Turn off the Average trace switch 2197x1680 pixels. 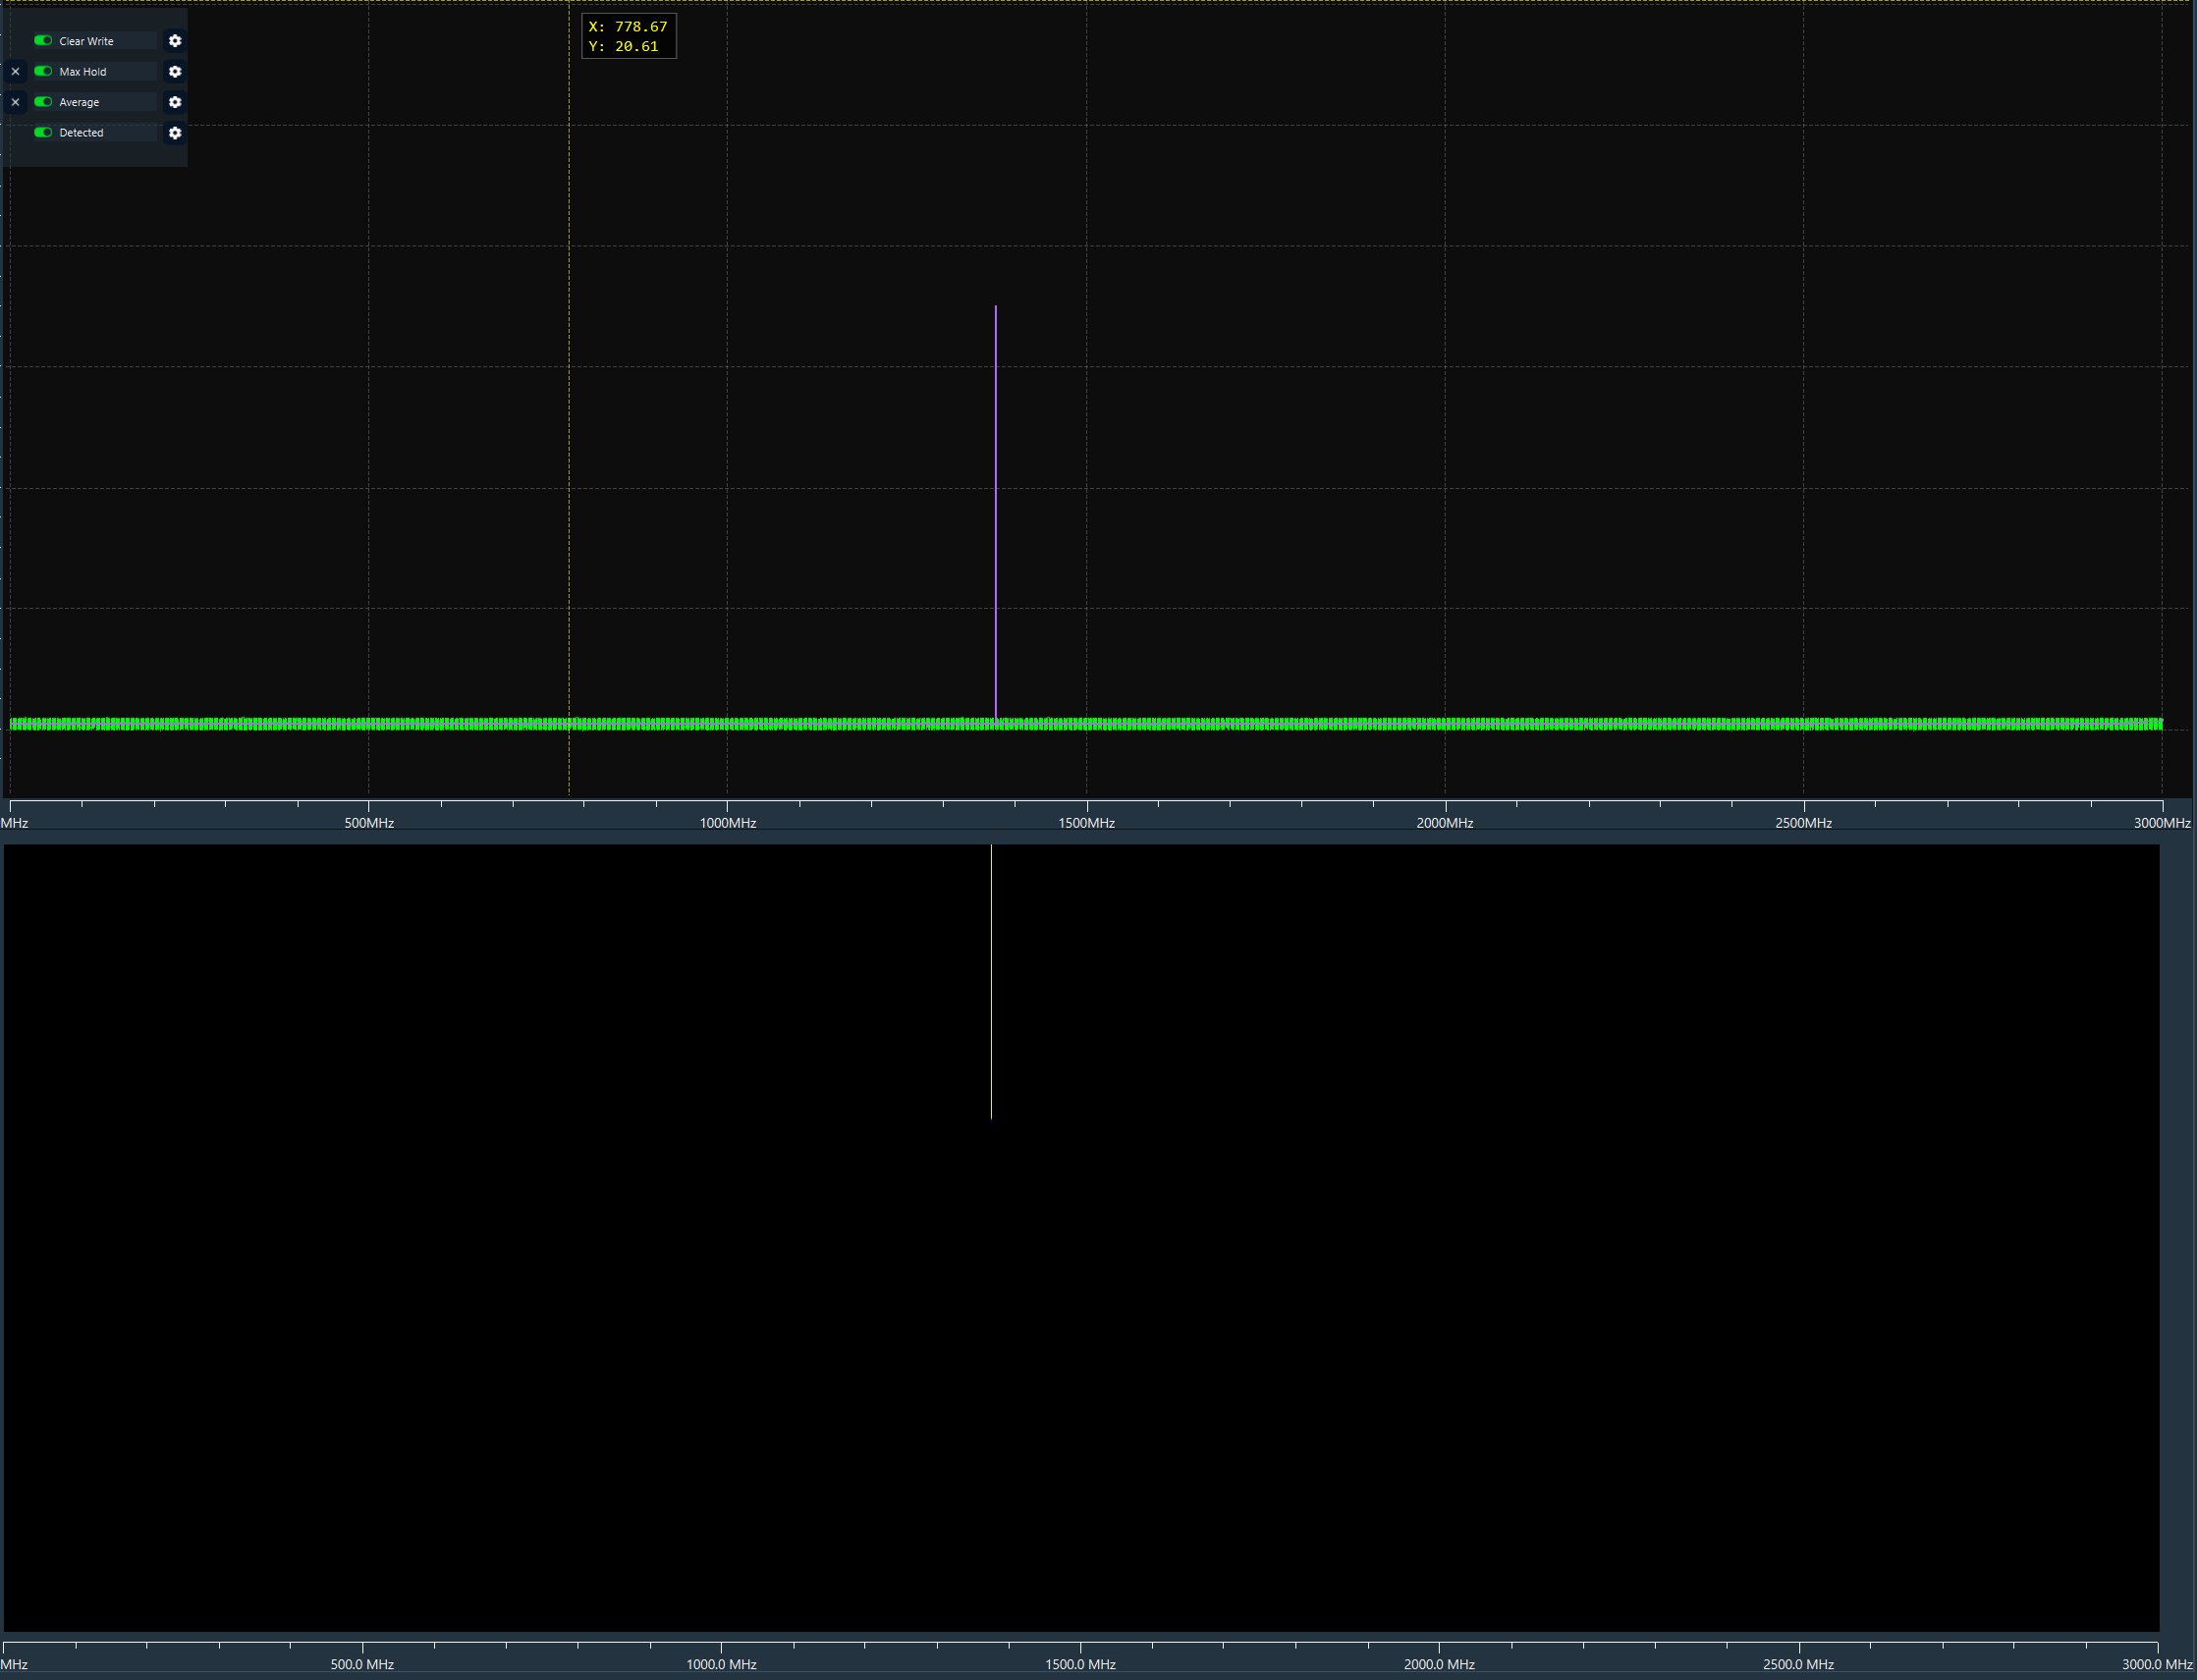43,102
